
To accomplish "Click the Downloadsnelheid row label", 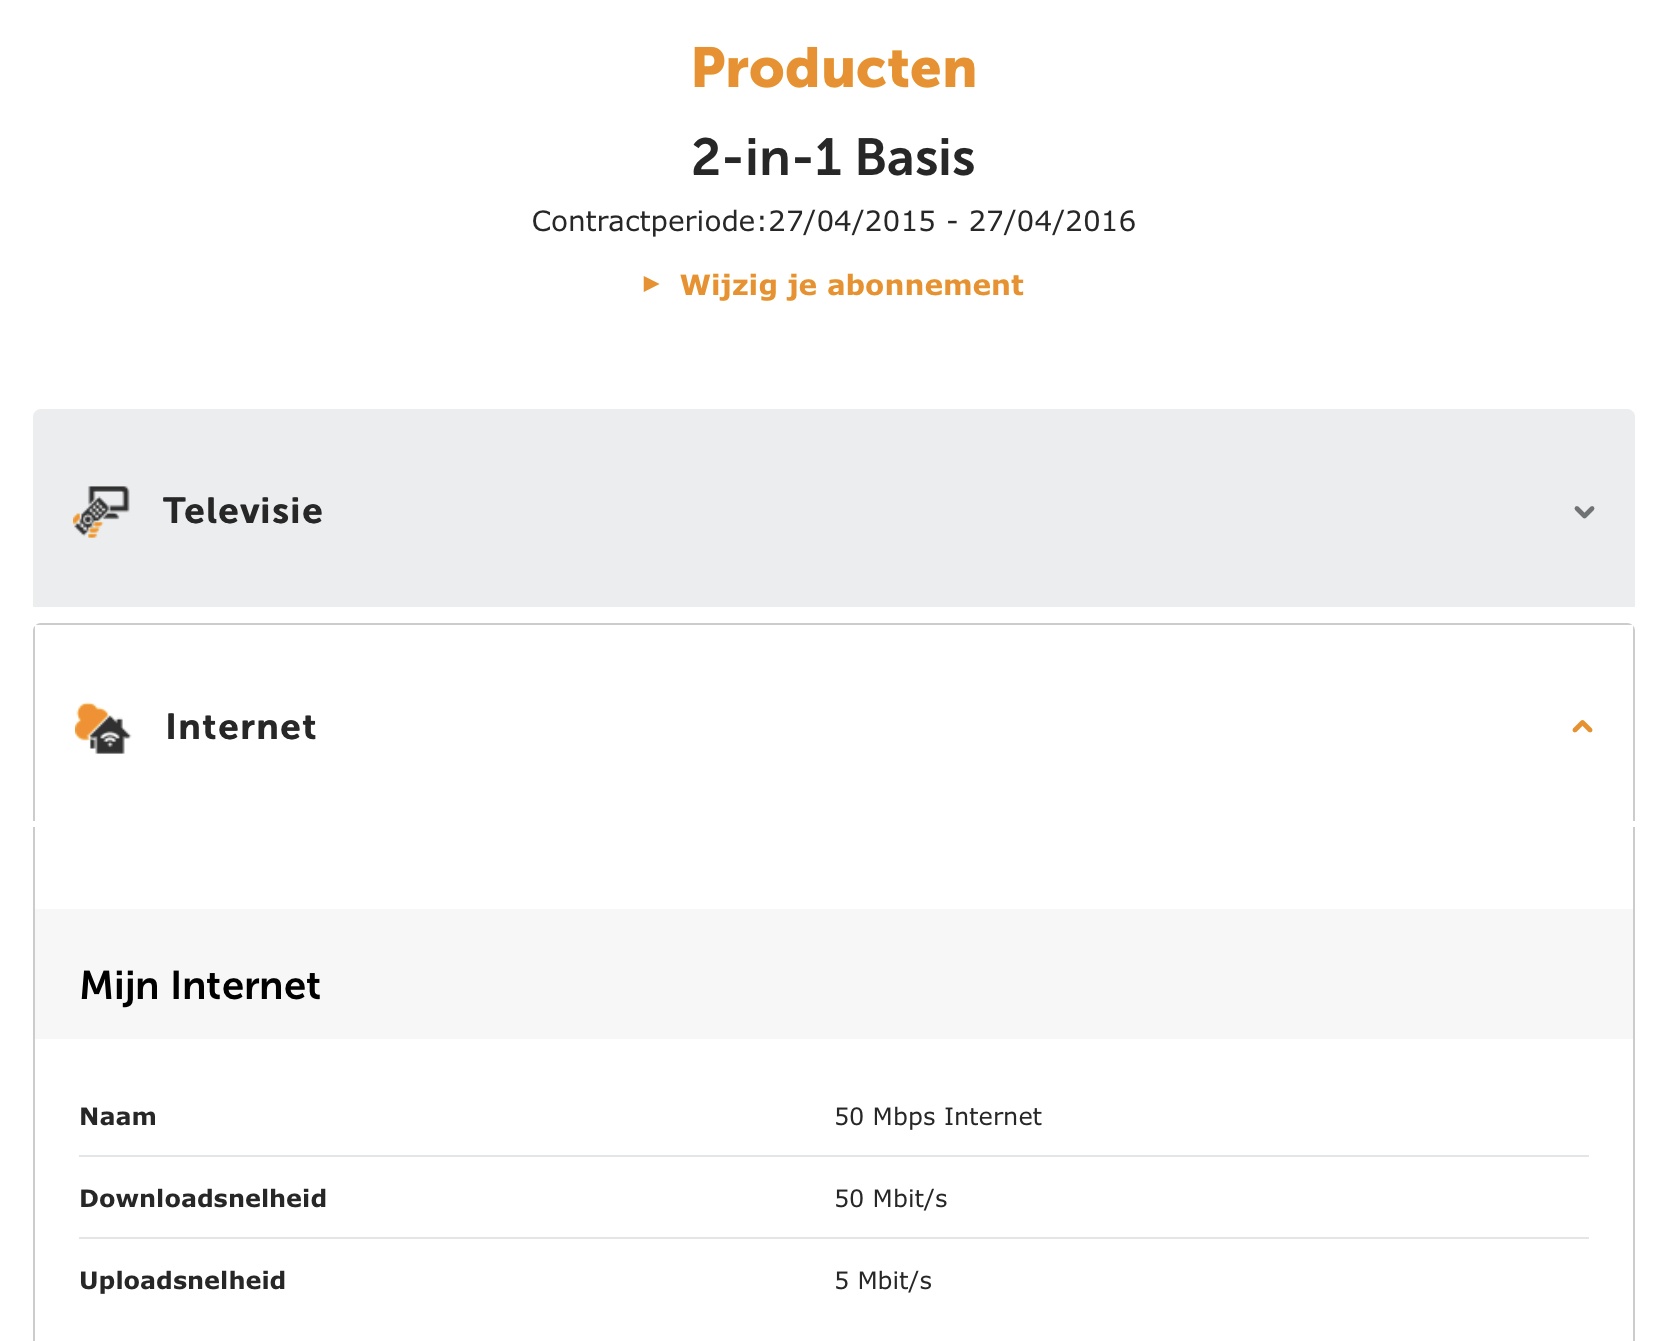I will pyautogui.click(x=203, y=1199).
